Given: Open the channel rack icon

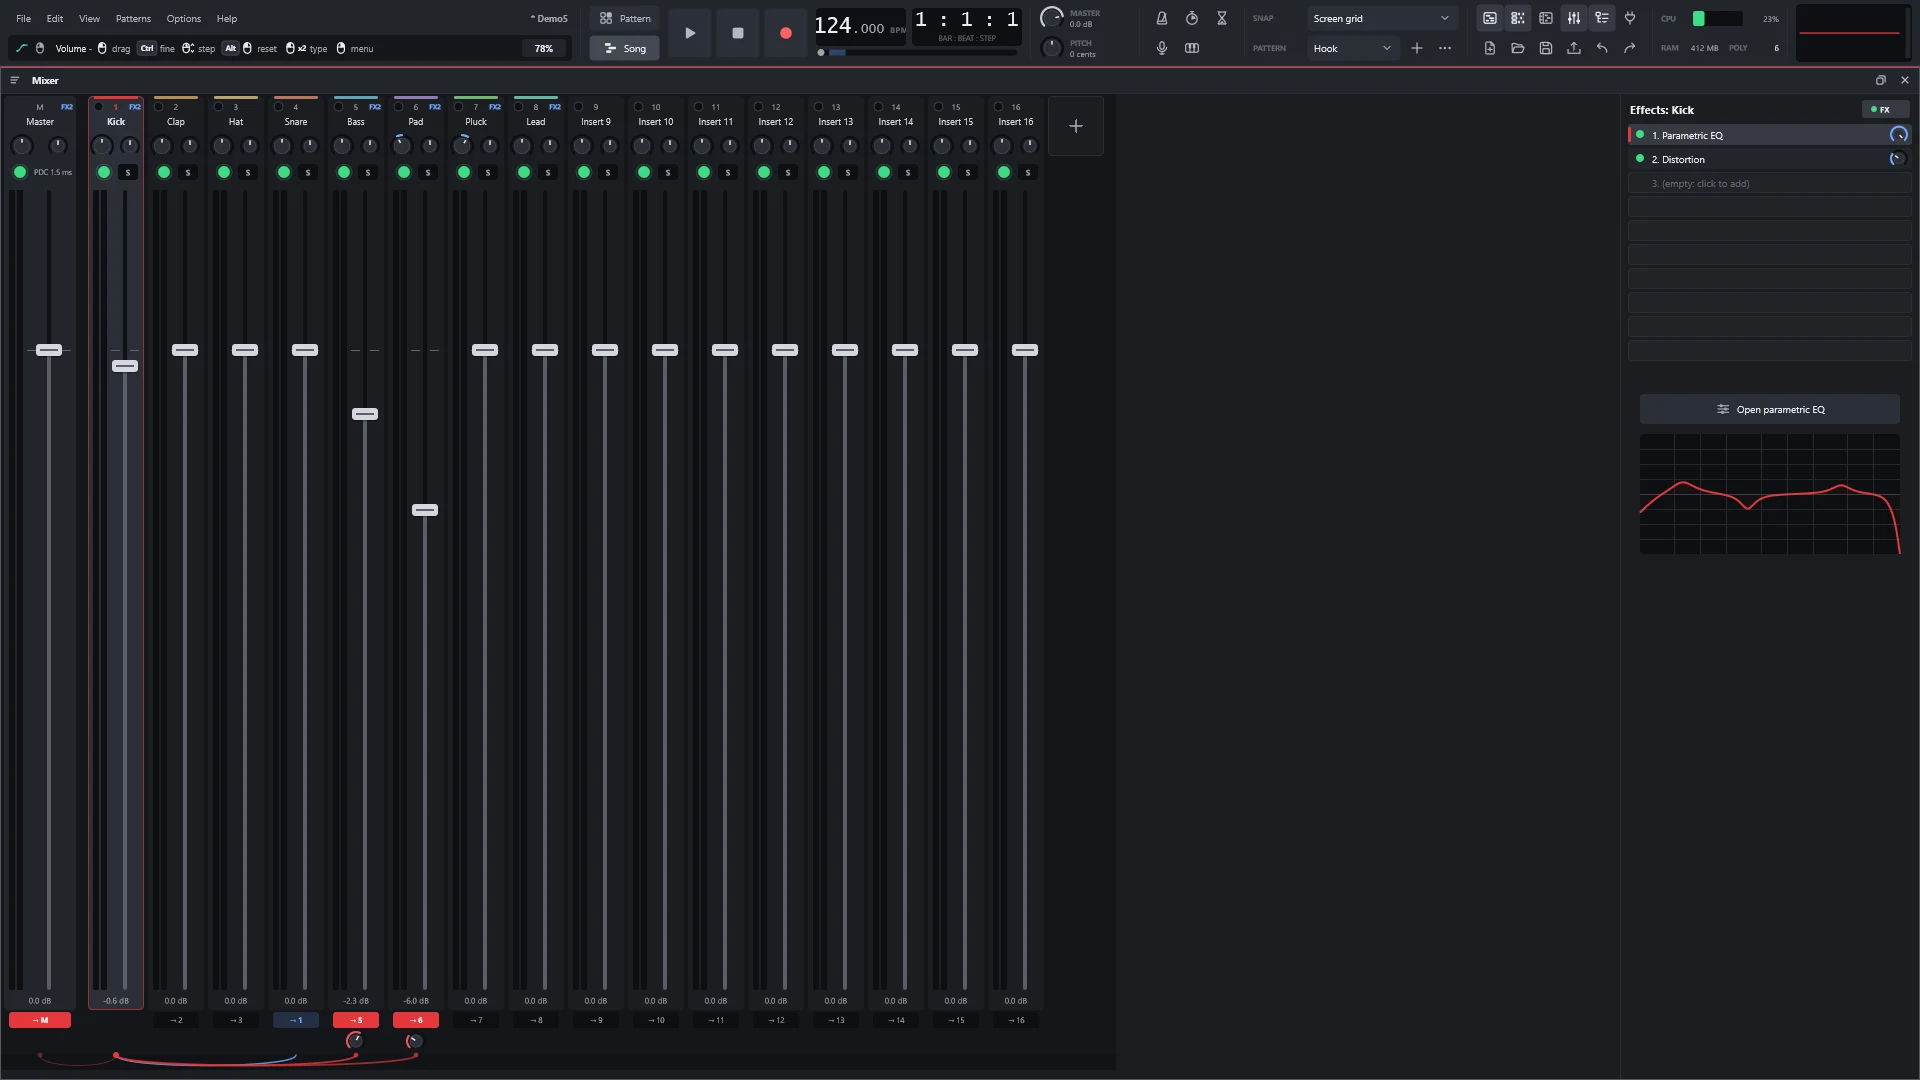Looking at the screenshot, I should pyautogui.click(x=1518, y=18).
